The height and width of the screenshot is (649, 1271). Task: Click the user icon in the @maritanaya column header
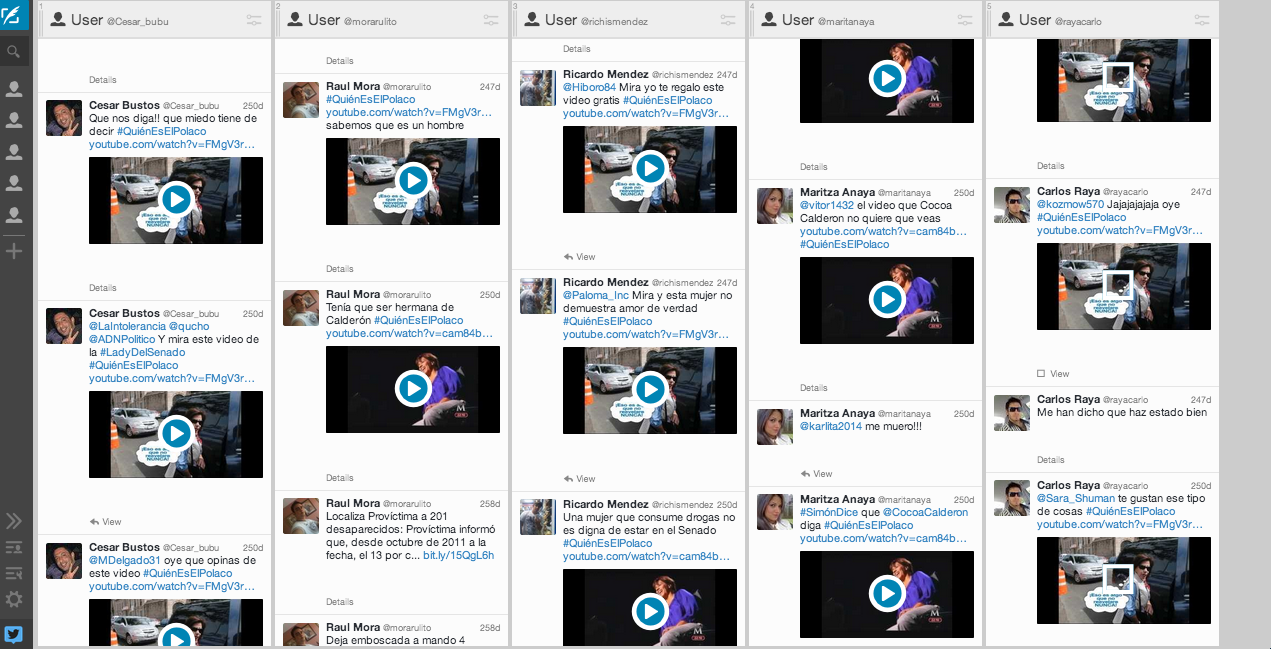click(x=769, y=20)
